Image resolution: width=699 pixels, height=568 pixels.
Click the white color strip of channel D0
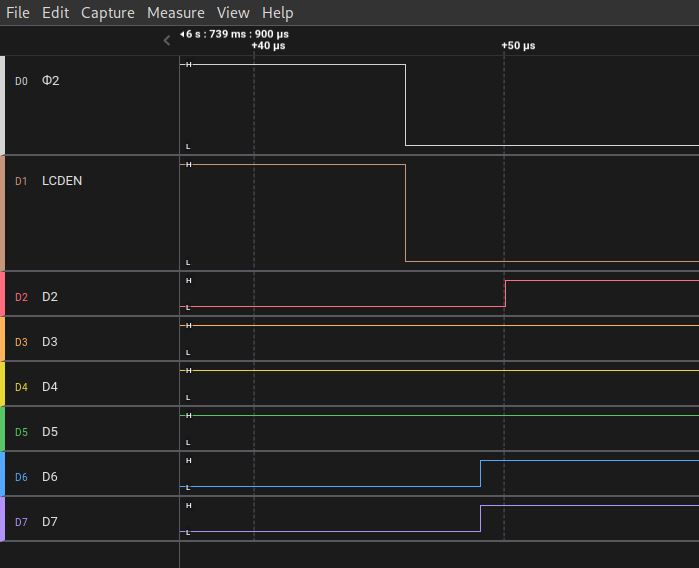3,105
